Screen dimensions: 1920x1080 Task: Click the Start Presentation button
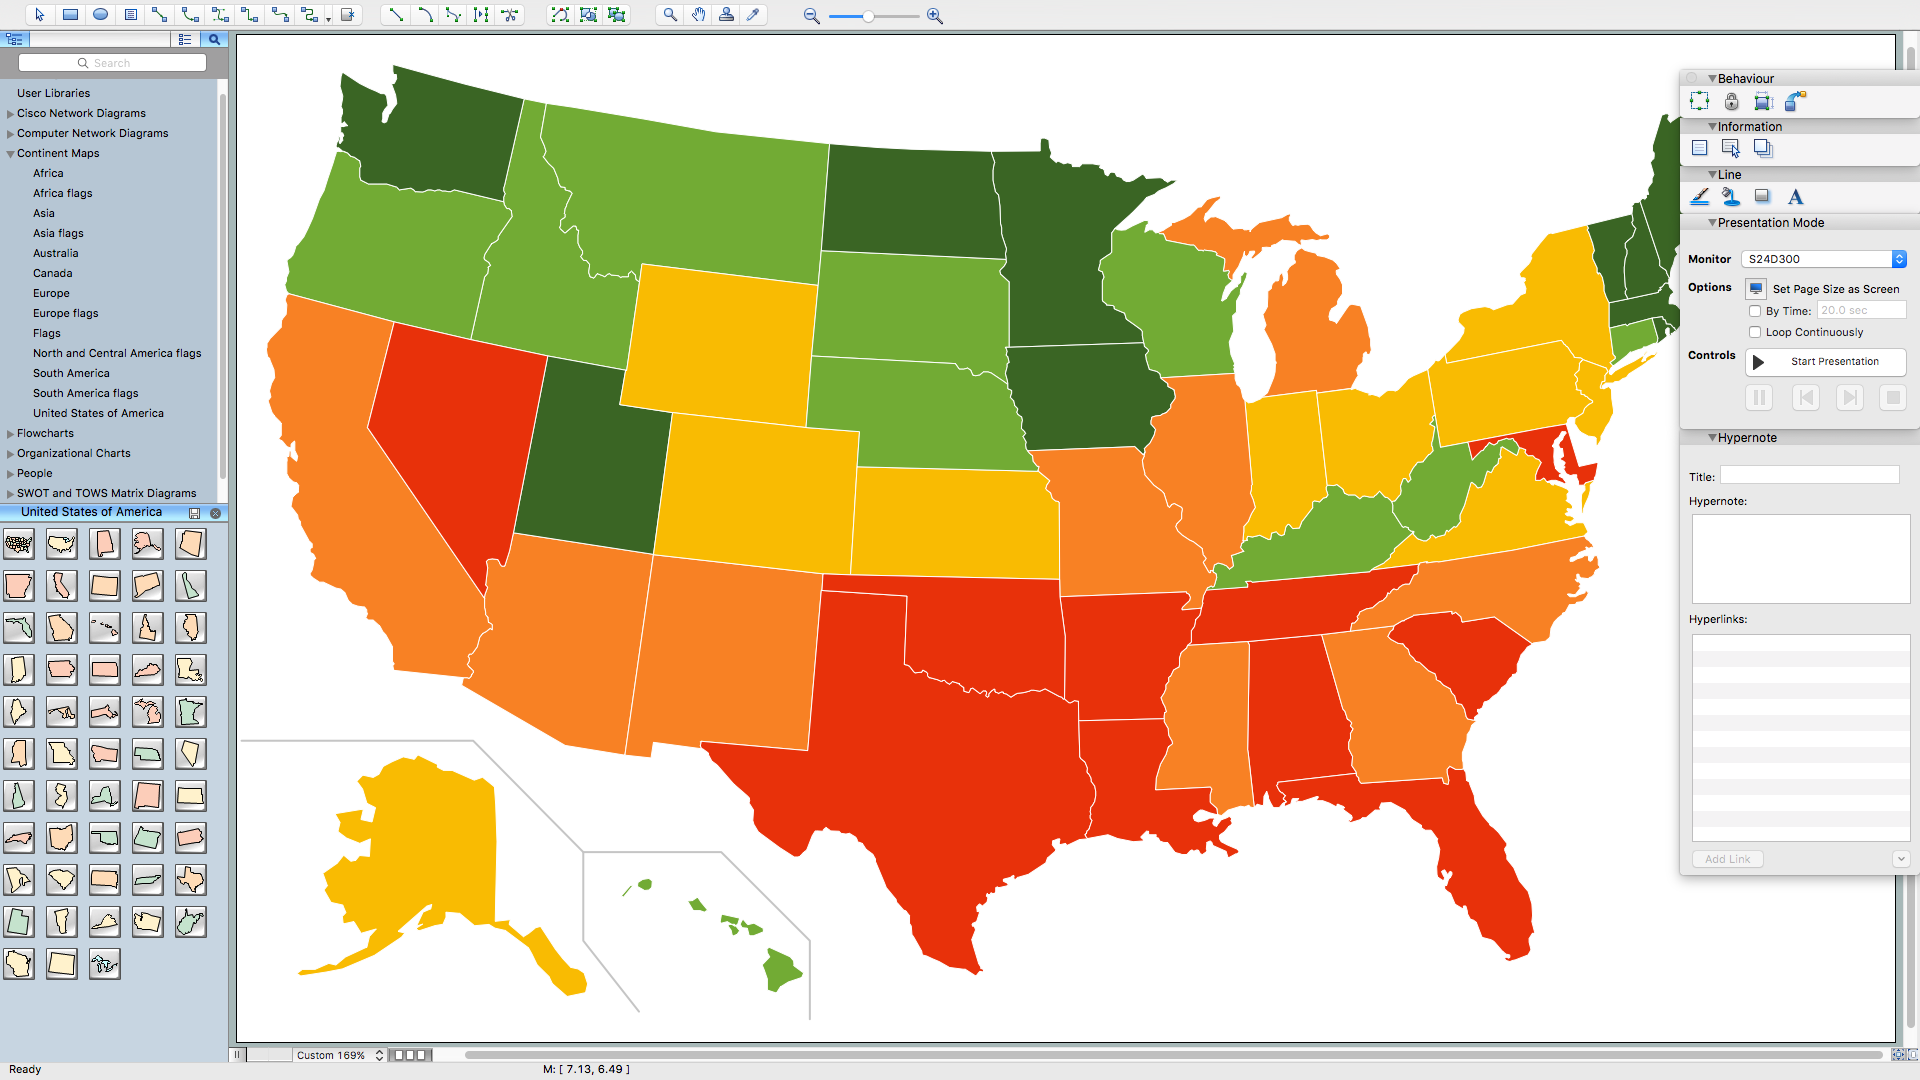(x=1826, y=361)
